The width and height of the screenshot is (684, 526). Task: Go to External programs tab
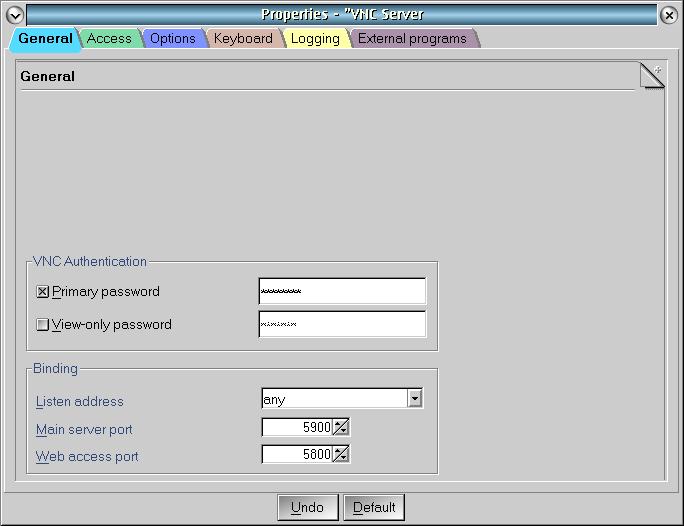coord(412,38)
